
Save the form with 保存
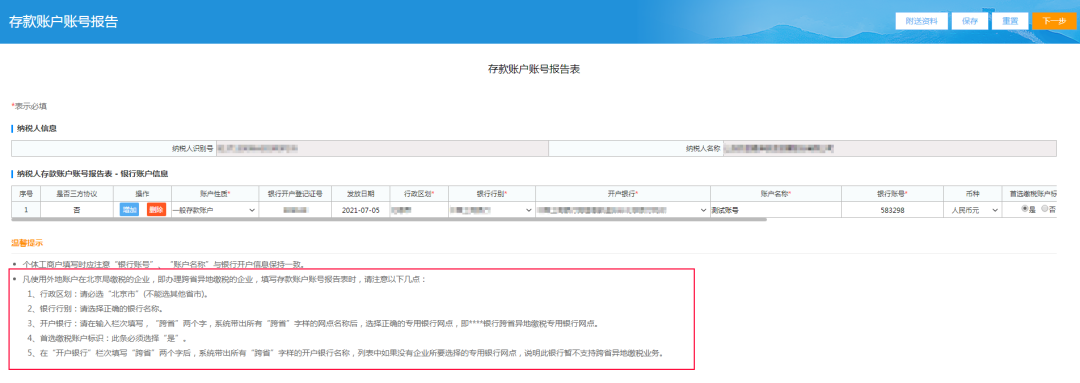point(970,21)
